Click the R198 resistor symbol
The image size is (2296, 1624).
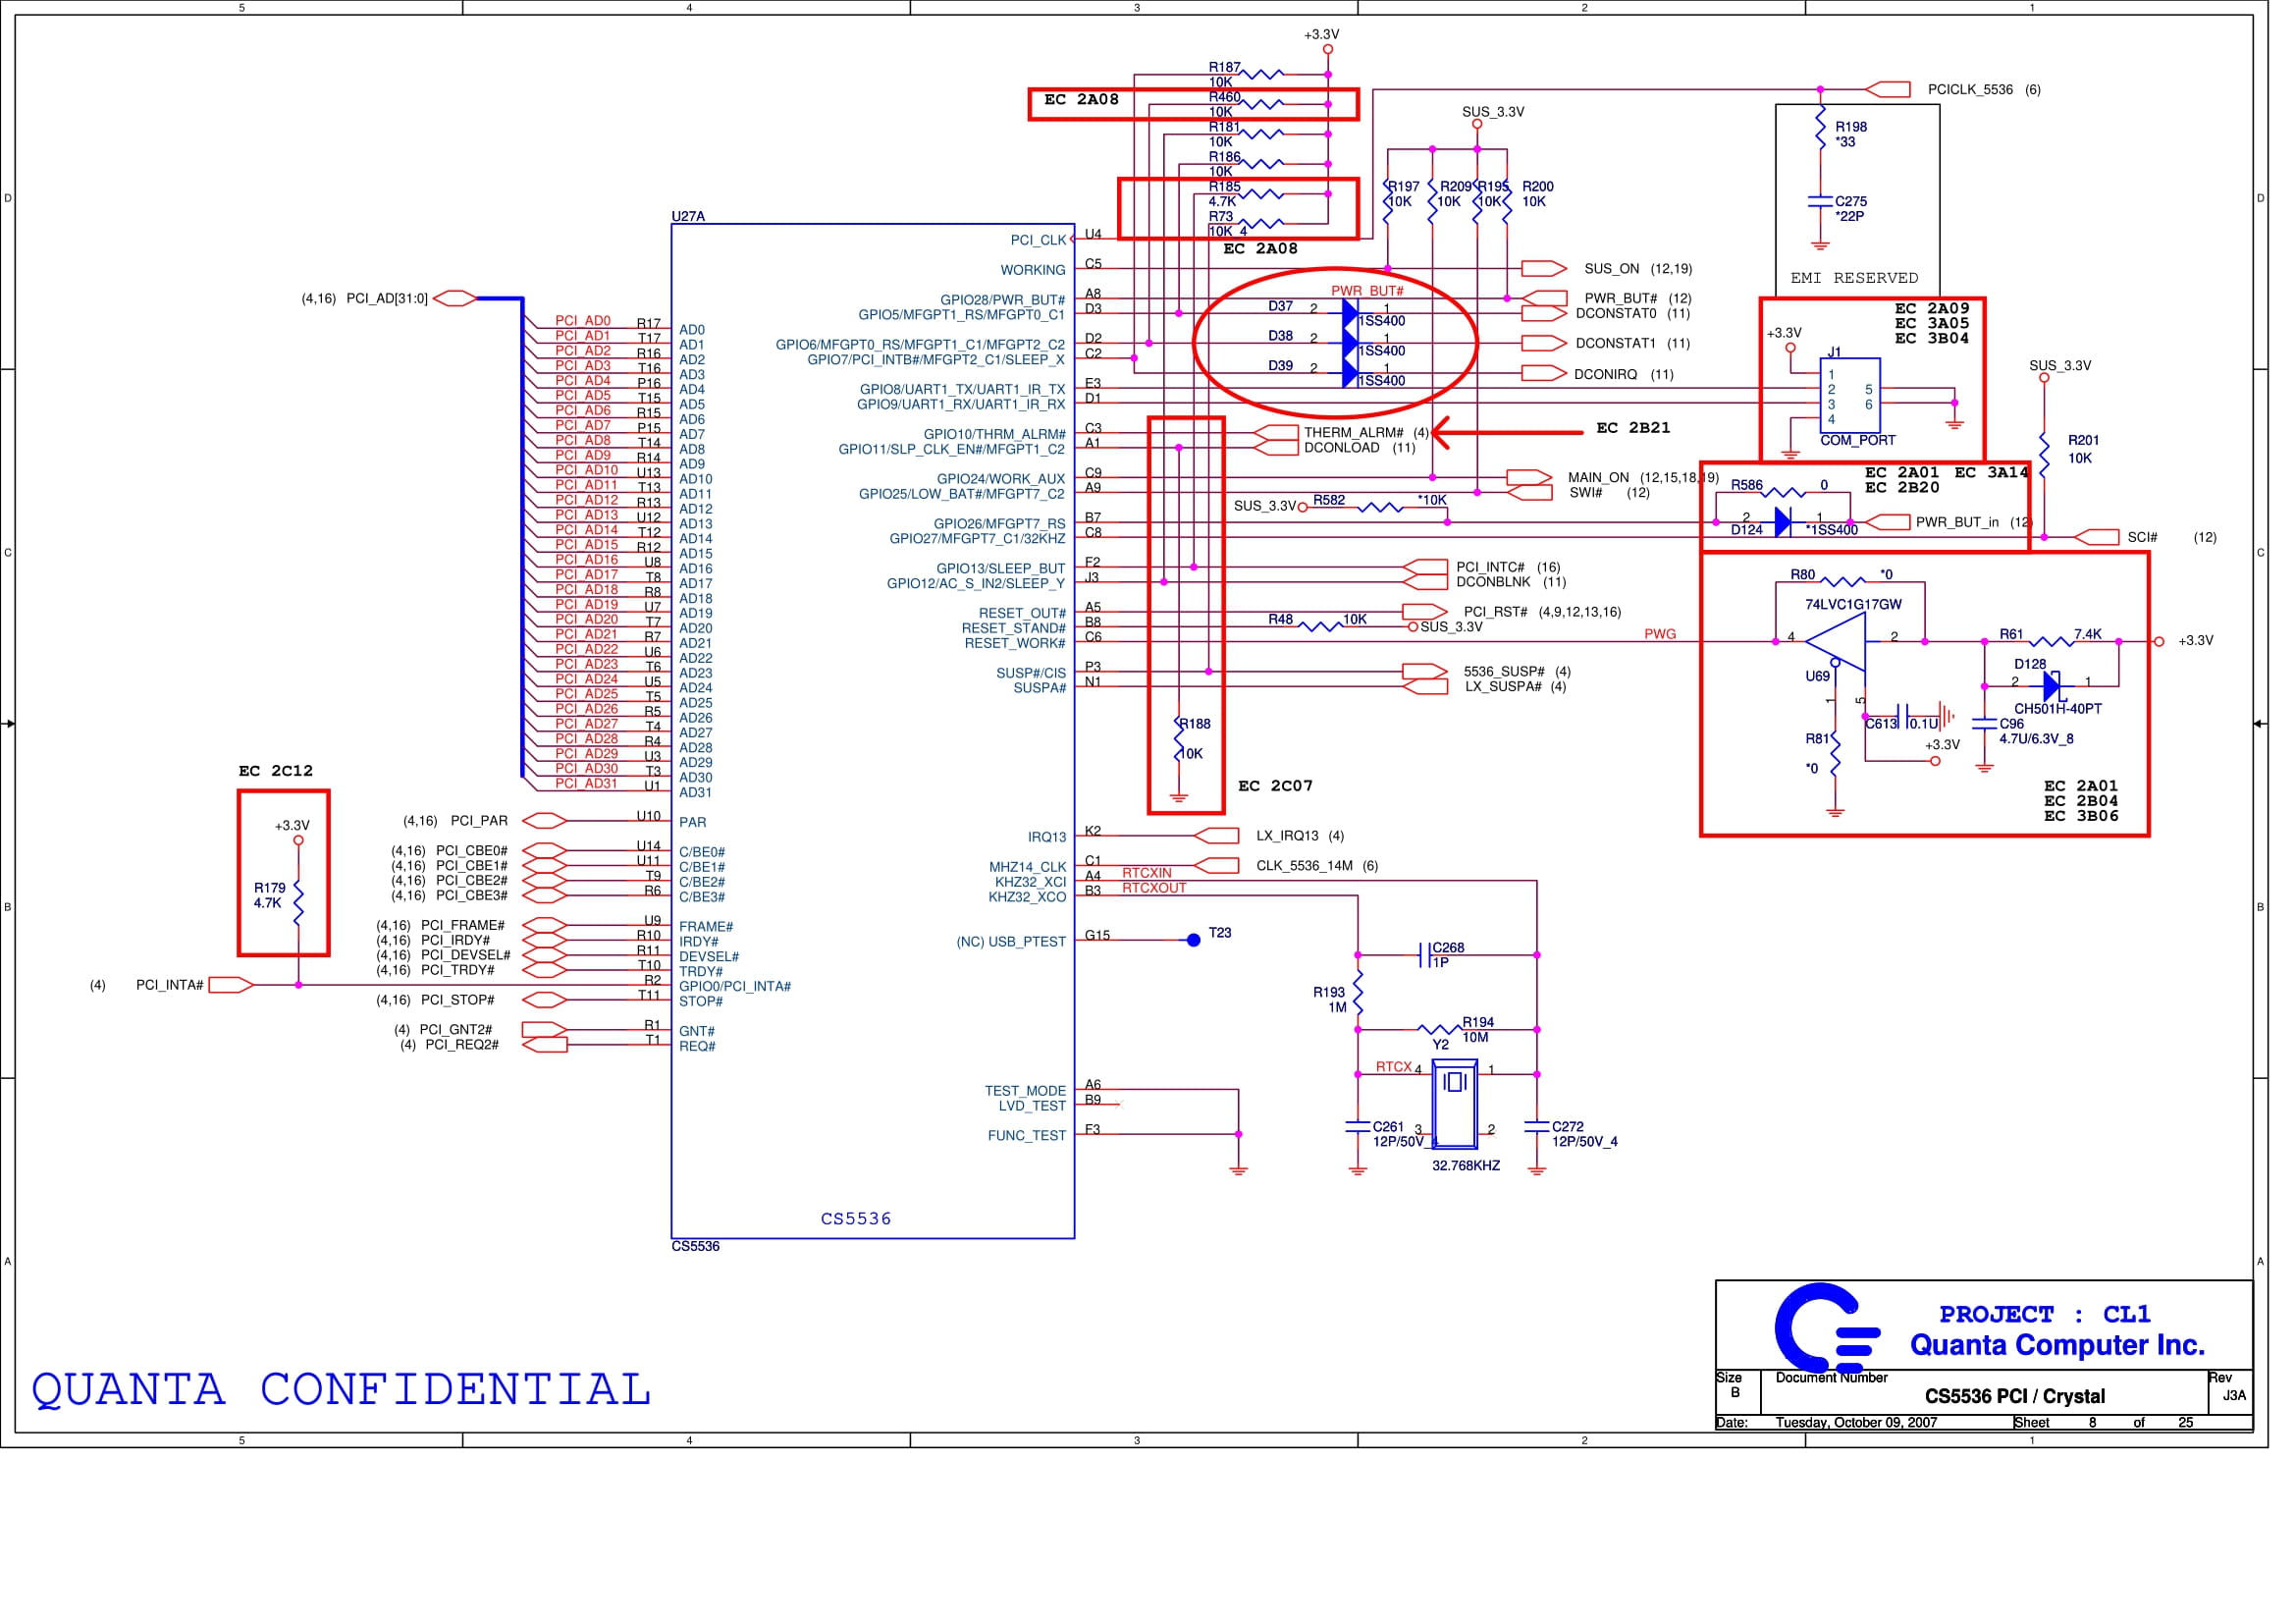[1820, 128]
